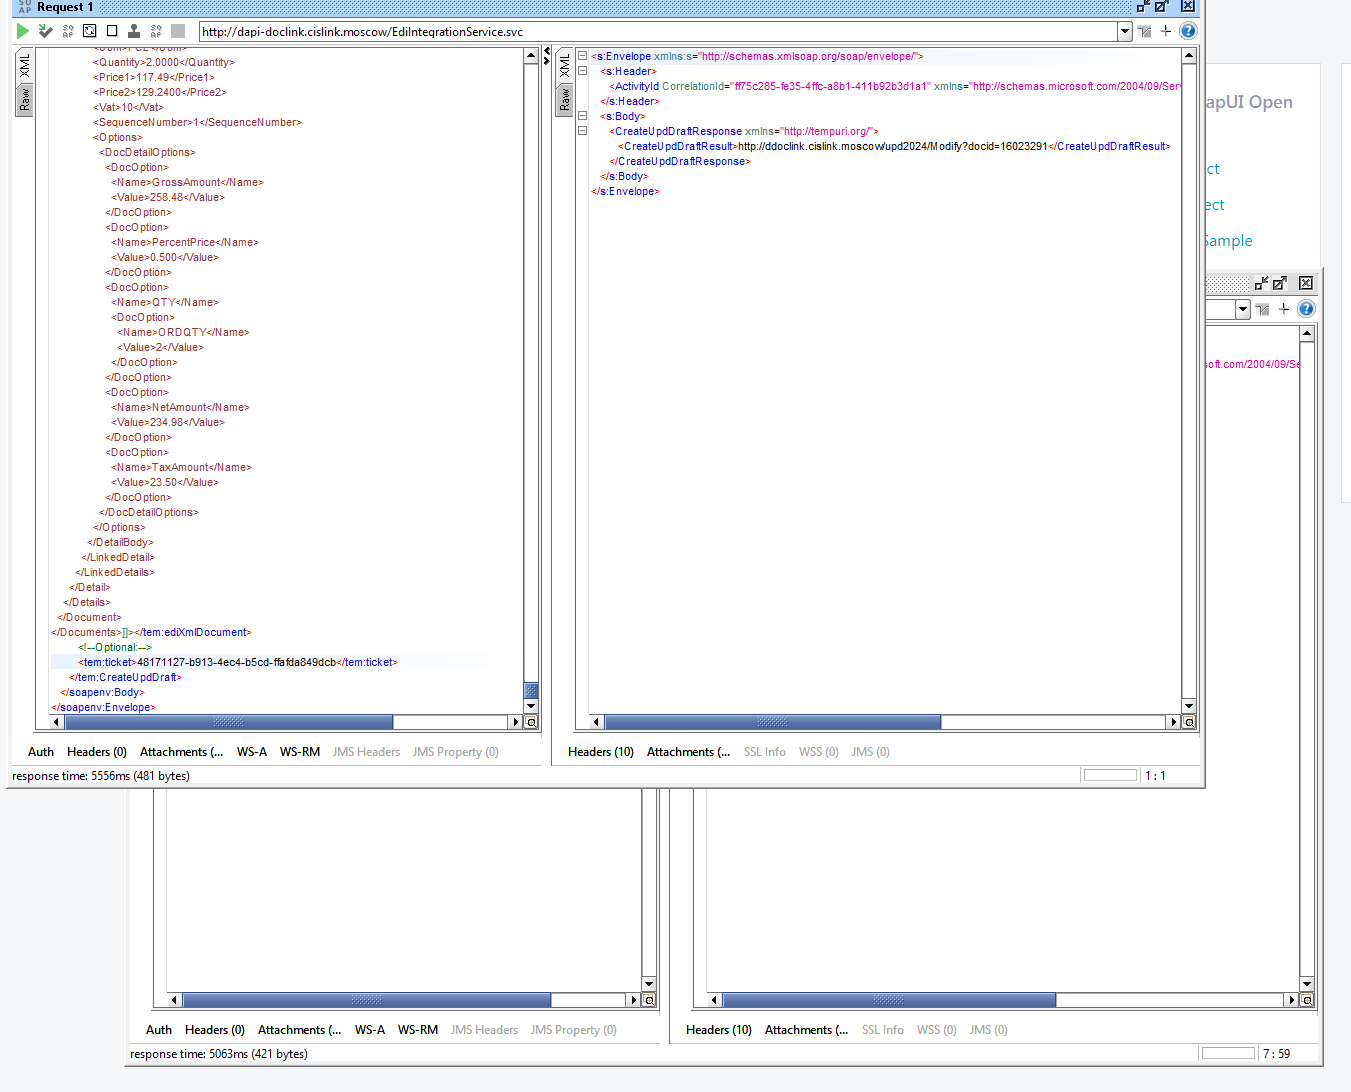This screenshot has width=1351, height=1092.
Task: Submit request with the green play icon
Action: click(23, 31)
